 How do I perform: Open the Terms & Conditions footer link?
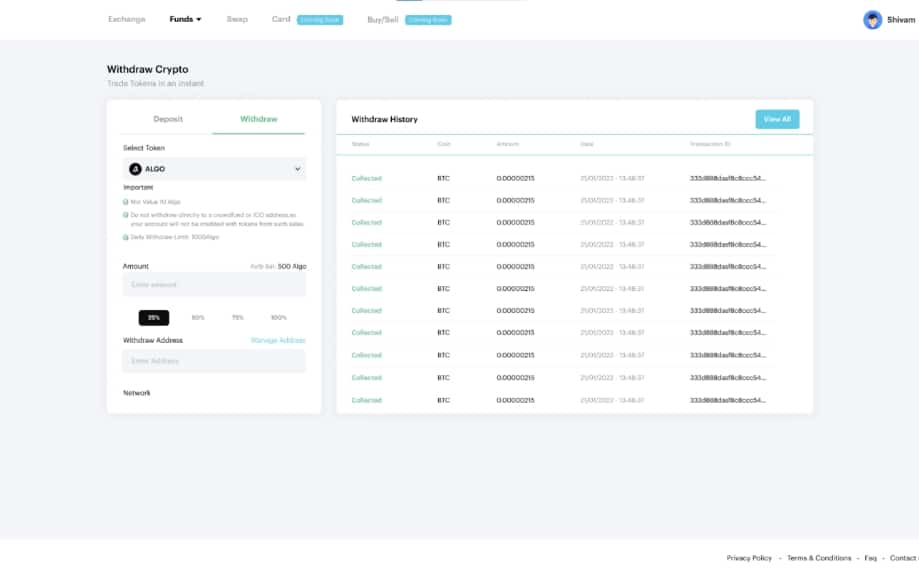[x=819, y=558]
